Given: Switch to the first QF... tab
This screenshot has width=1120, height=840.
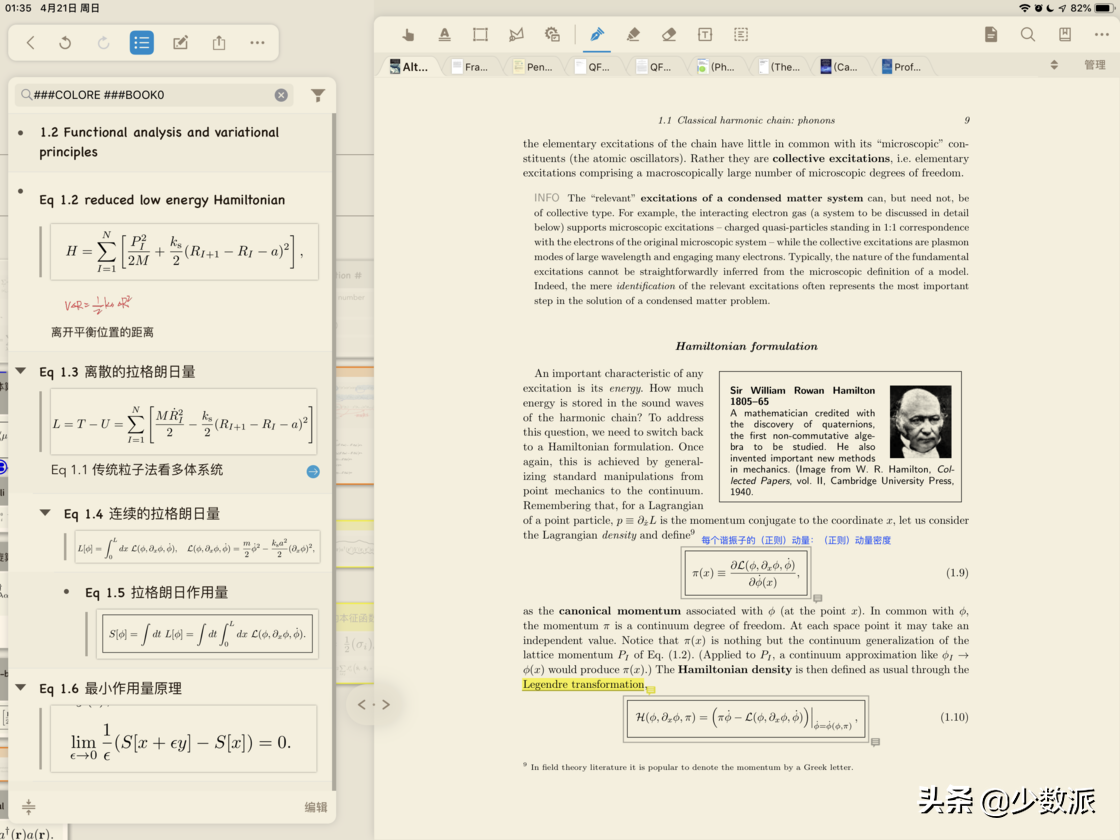Looking at the screenshot, I should 593,66.
